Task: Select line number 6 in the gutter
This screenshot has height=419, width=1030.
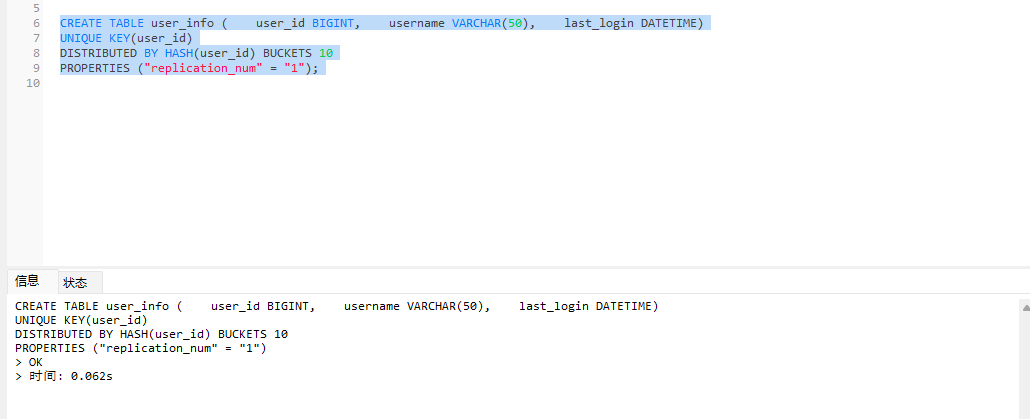Action: 36,23
